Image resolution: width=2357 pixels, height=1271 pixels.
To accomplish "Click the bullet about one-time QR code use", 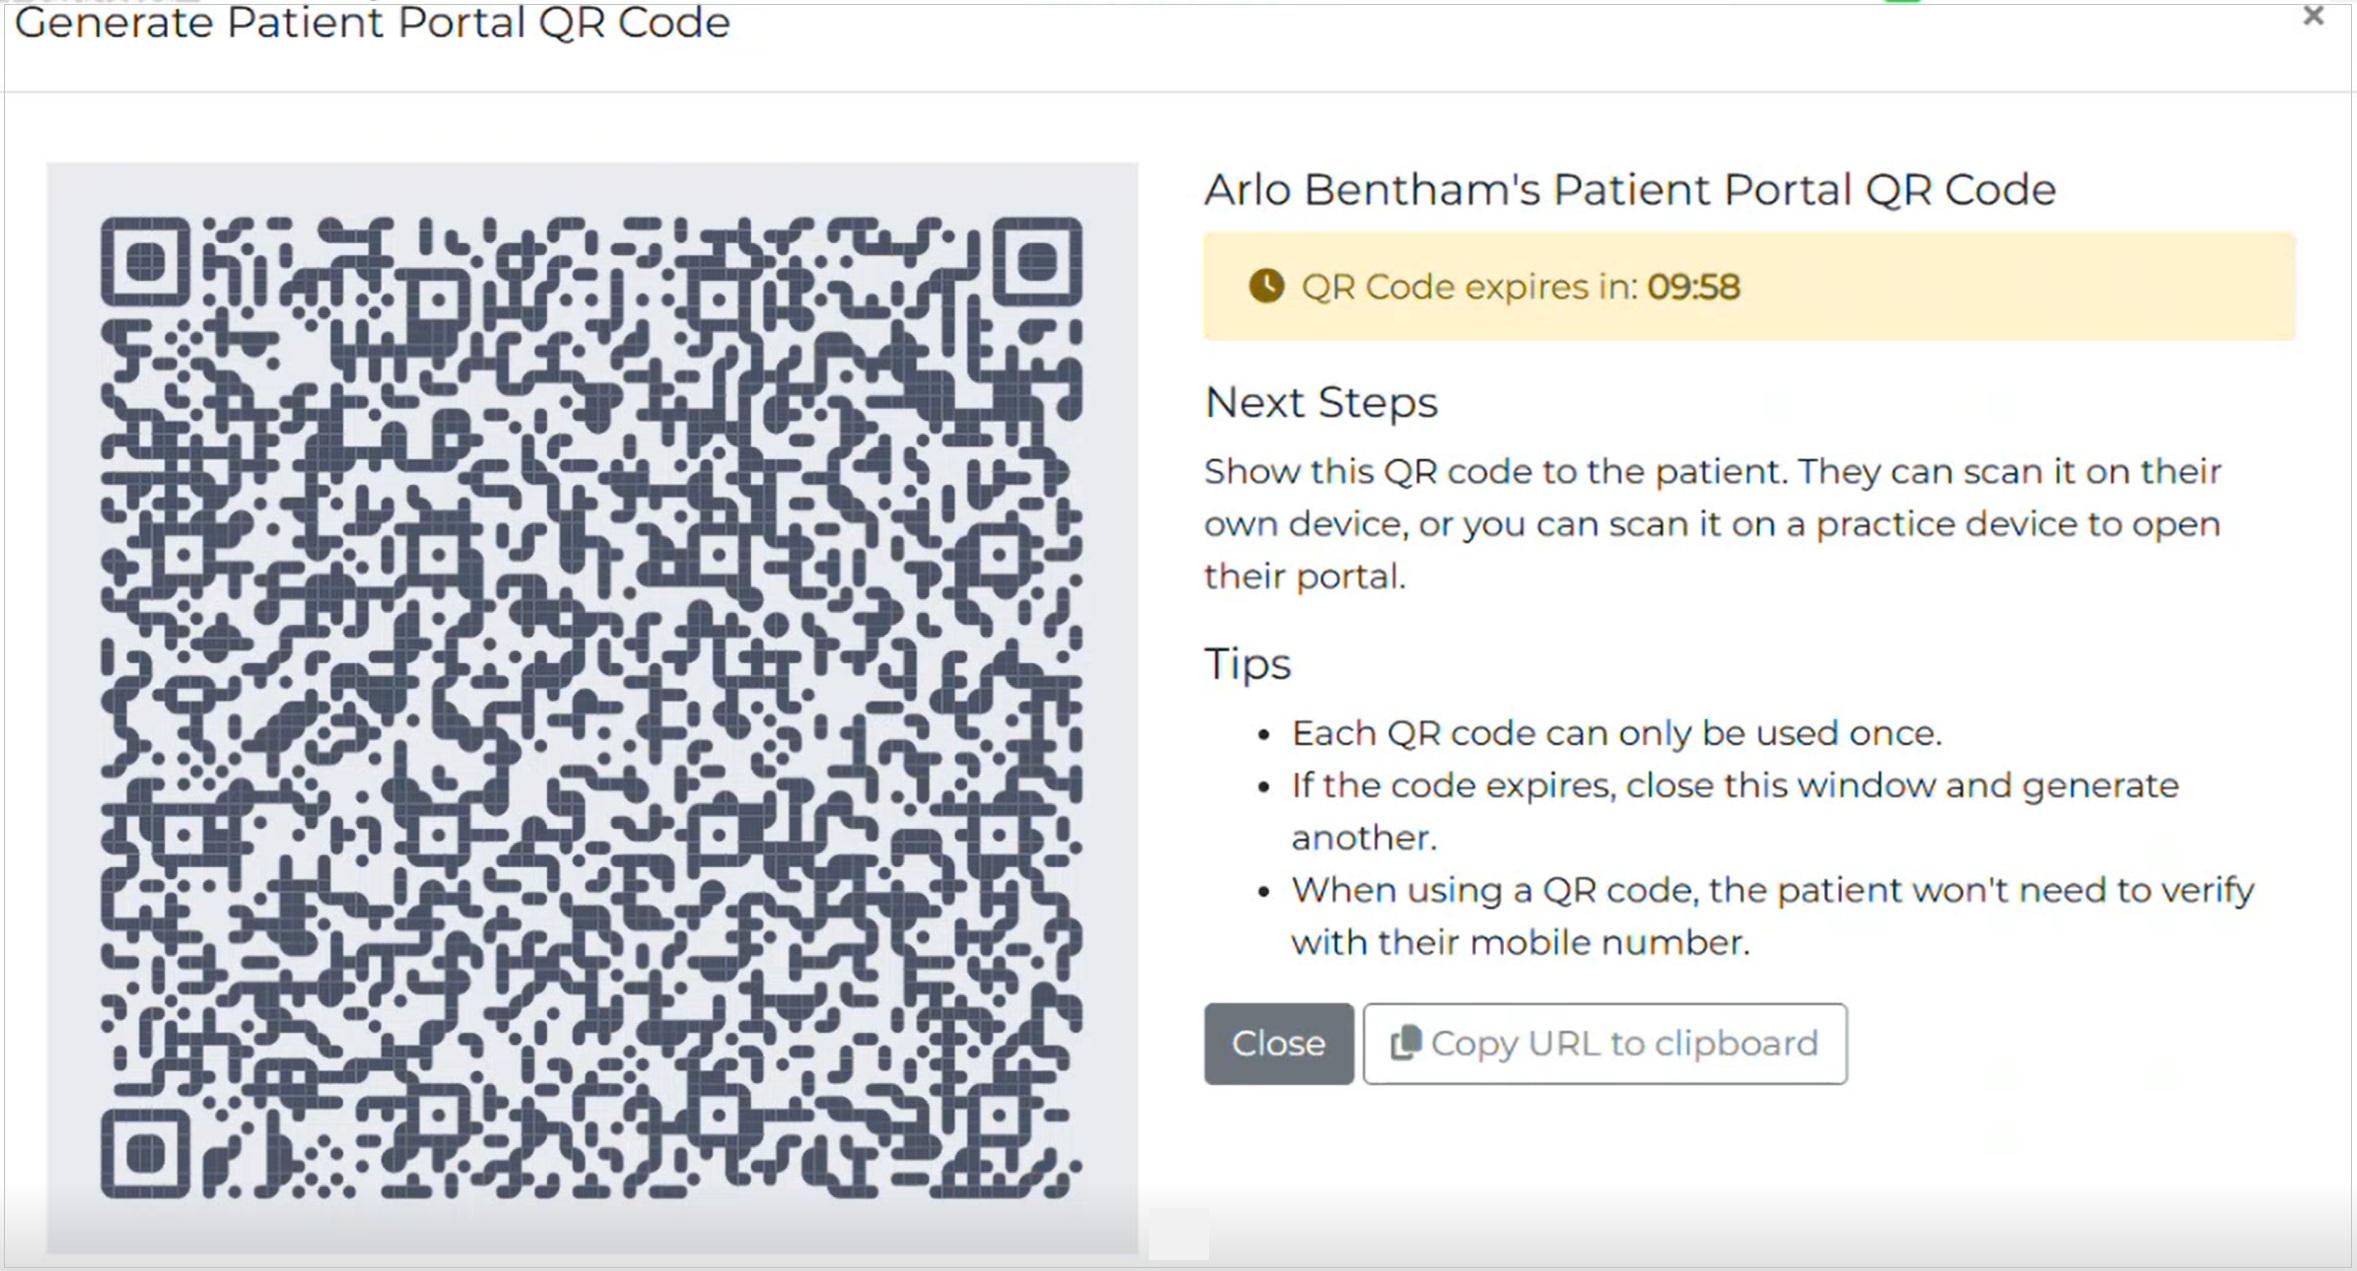I will pos(1616,731).
